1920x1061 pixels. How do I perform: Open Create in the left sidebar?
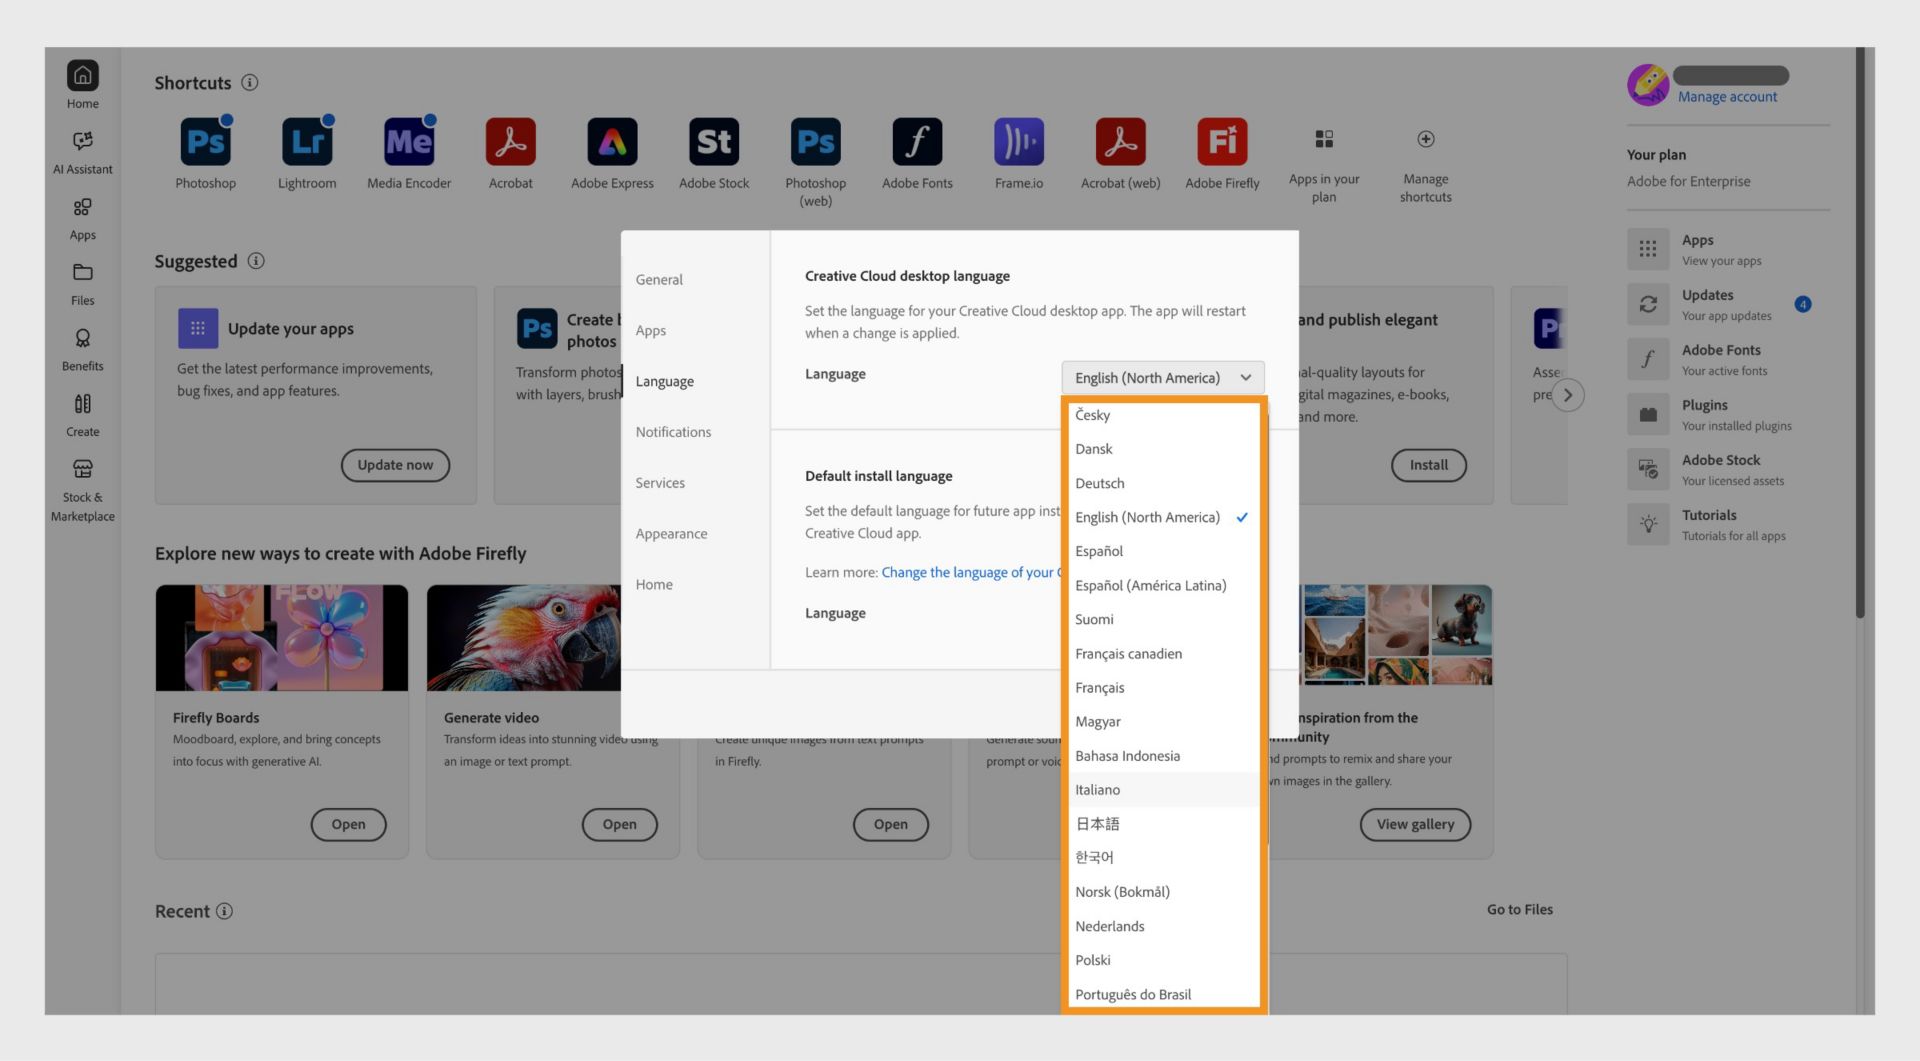click(83, 415)
